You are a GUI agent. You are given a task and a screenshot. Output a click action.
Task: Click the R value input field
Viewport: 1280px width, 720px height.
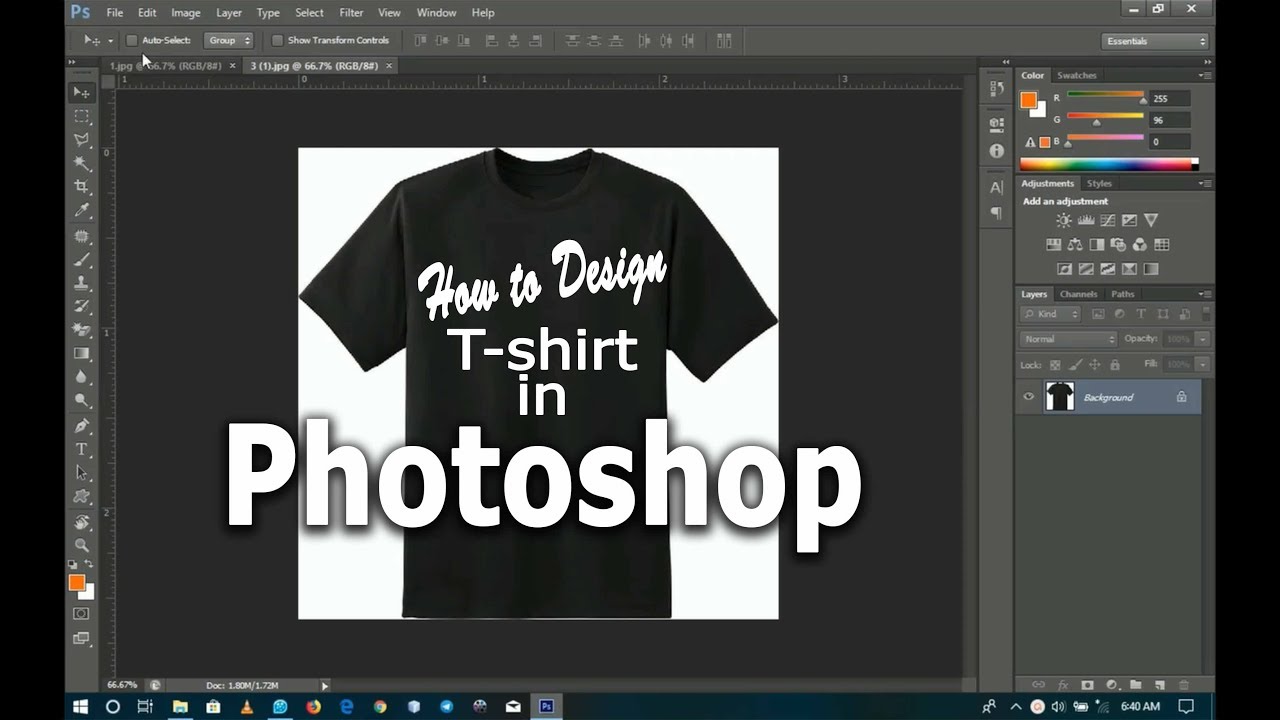[x=1170, y=98]
